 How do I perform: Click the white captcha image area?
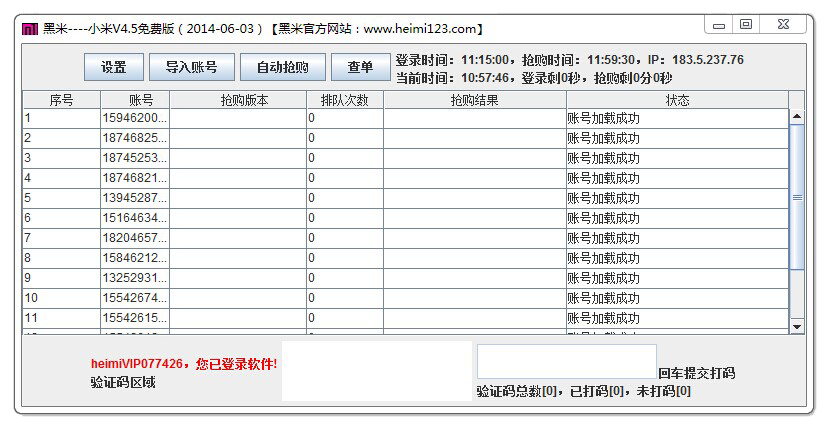(376, 370)
